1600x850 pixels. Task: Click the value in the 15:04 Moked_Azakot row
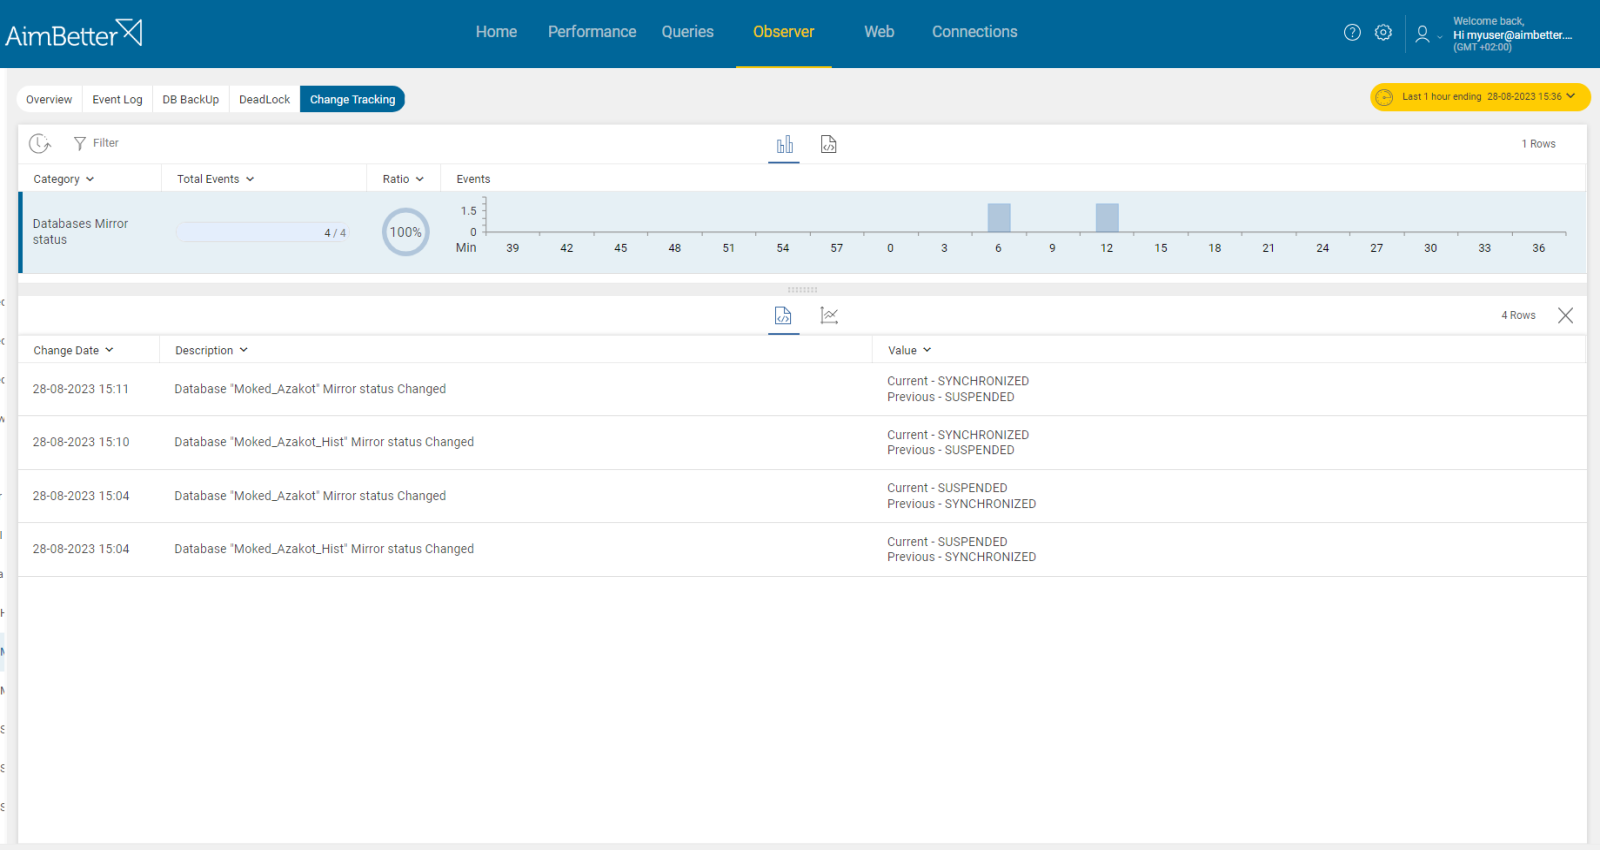(962, 497)
